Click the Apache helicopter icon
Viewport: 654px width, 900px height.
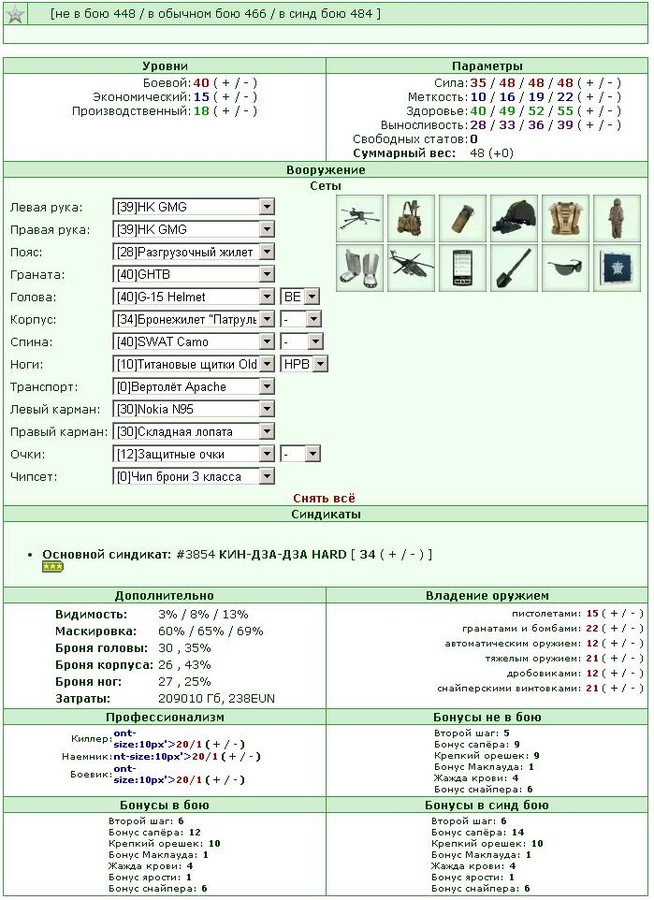pyautogui.click(x=411, y=268)
